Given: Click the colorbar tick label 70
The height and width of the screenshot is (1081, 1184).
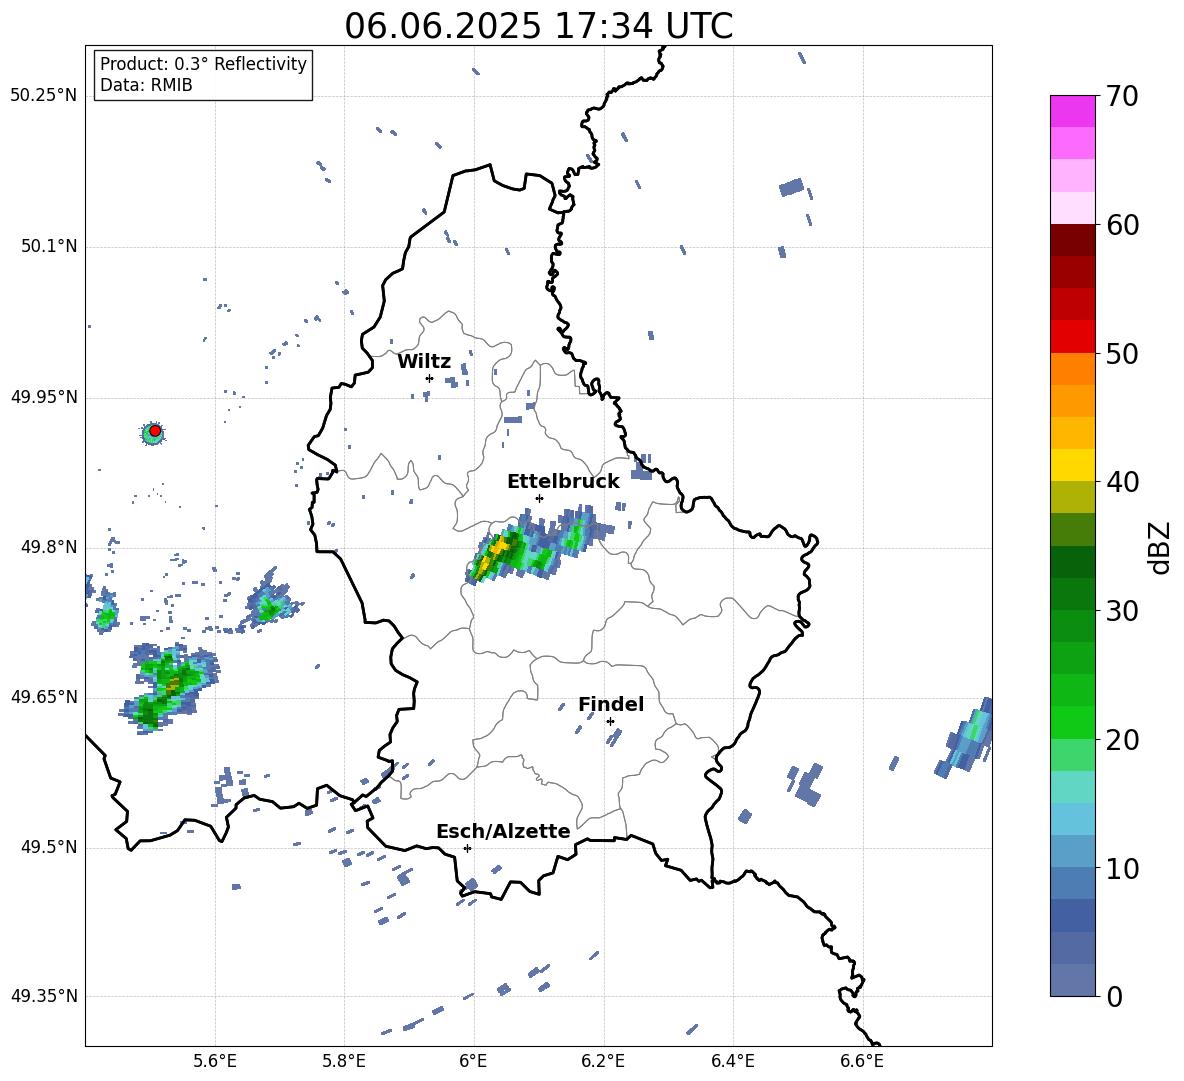Looking at the screenshot, I should (x=1121, y=96).
